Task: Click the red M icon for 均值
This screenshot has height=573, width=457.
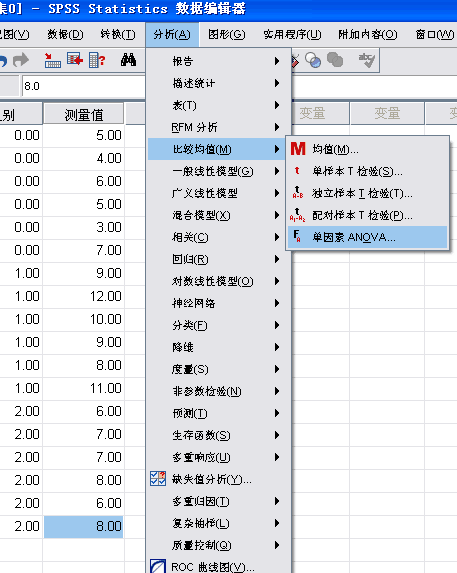Action: tap(298, 149)
